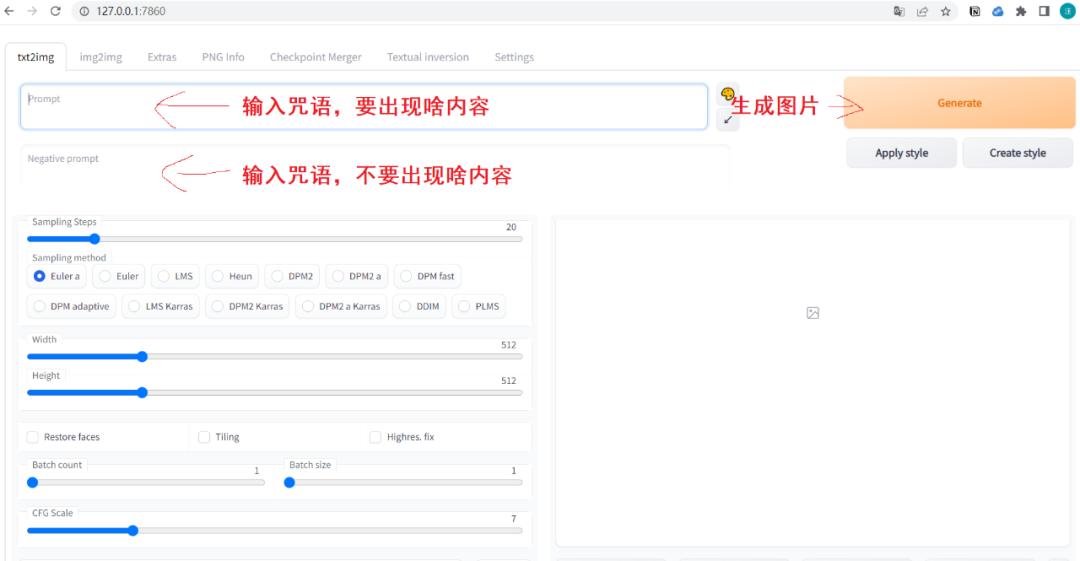
Task: Click the Create style button
Action: tap(1017, 153)
